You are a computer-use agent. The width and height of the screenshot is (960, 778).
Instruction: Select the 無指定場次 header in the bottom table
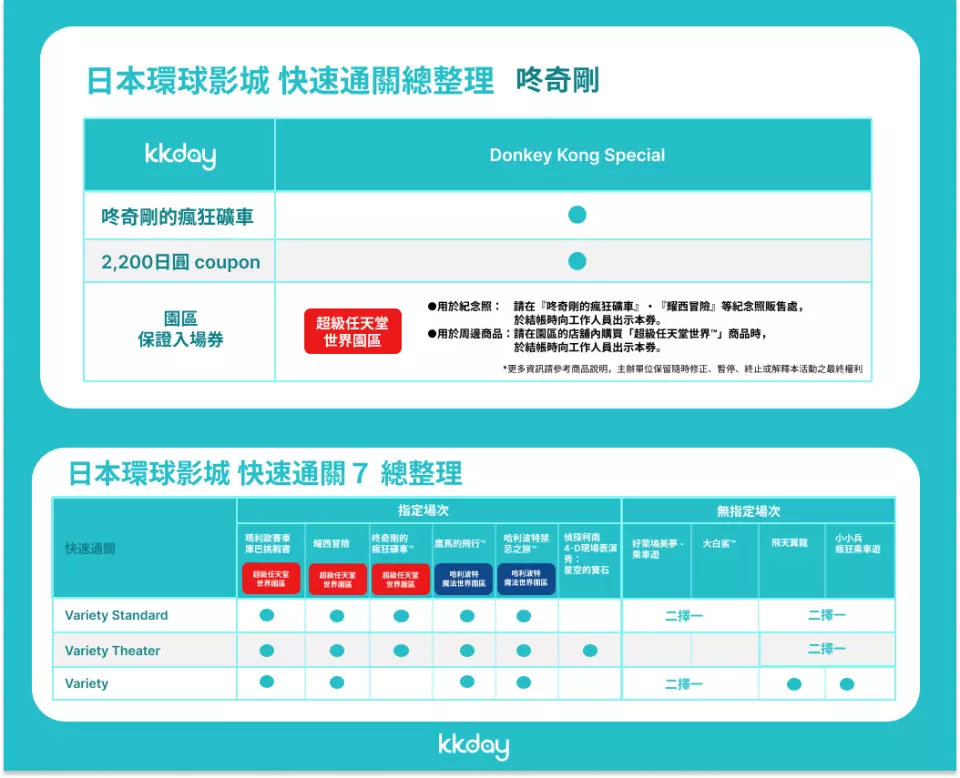[x=748, y=511]
